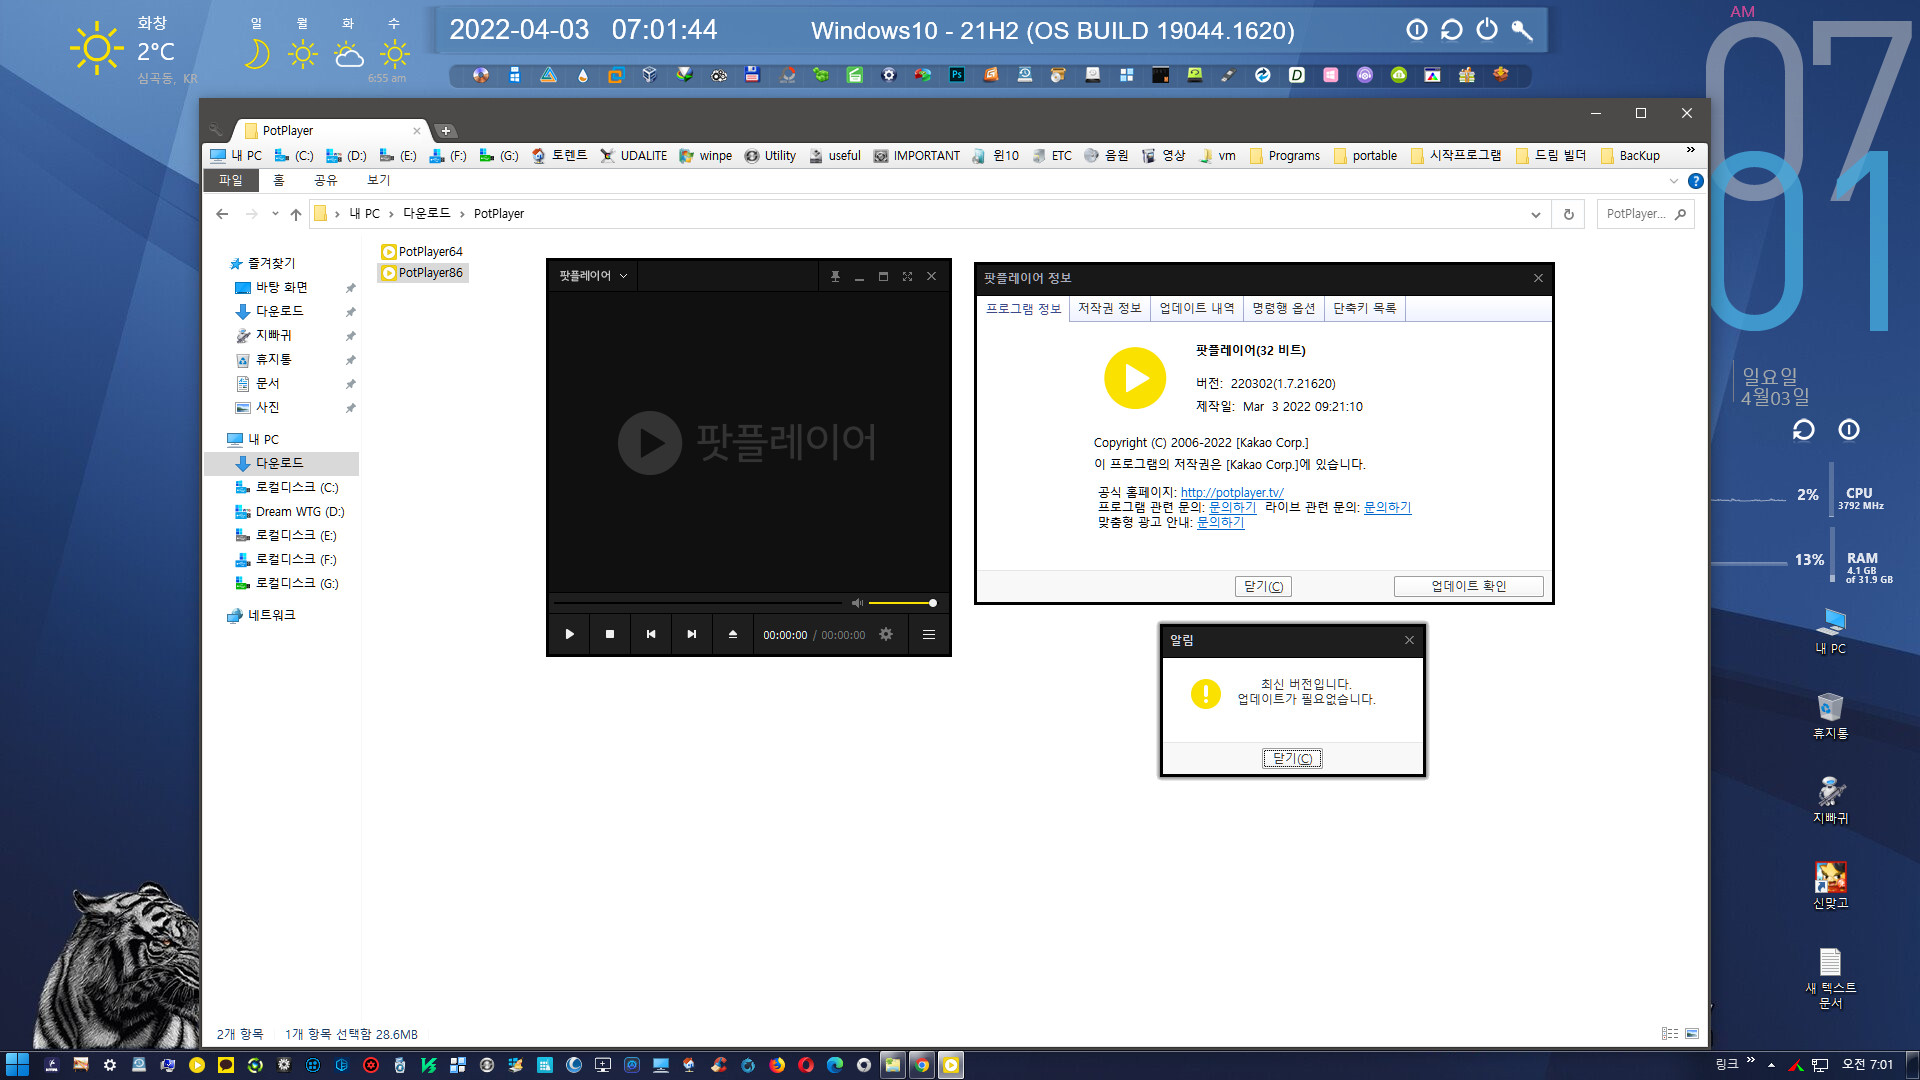Switch to the 단축키 목록 tab

point(1364,308)
